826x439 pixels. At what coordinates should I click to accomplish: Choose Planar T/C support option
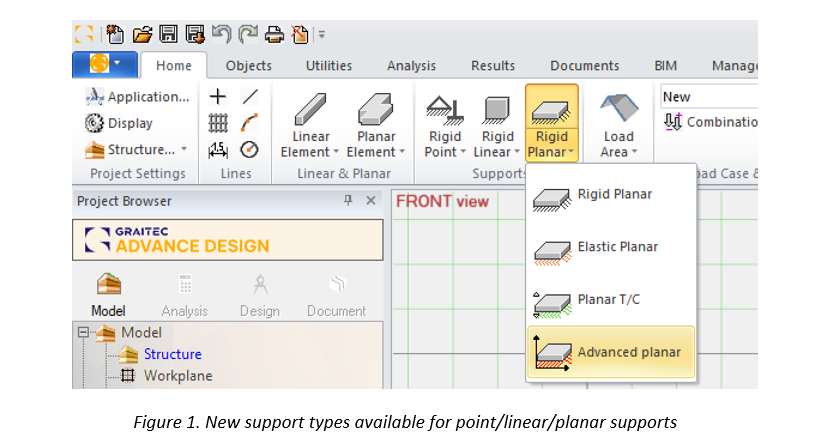610,299
